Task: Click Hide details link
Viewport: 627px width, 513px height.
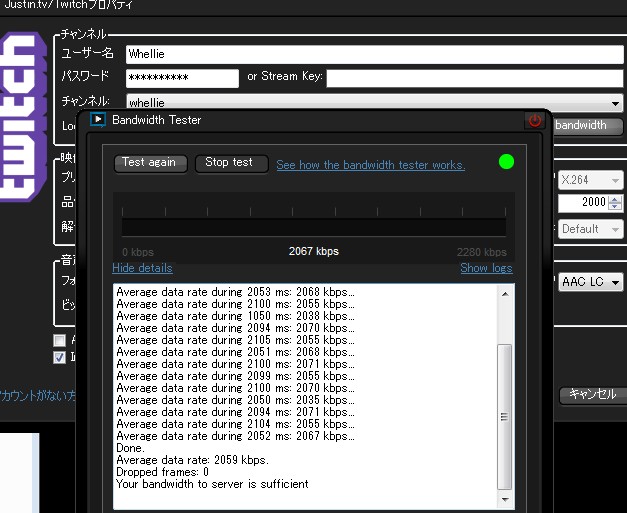Action: [x=142, y=268]
